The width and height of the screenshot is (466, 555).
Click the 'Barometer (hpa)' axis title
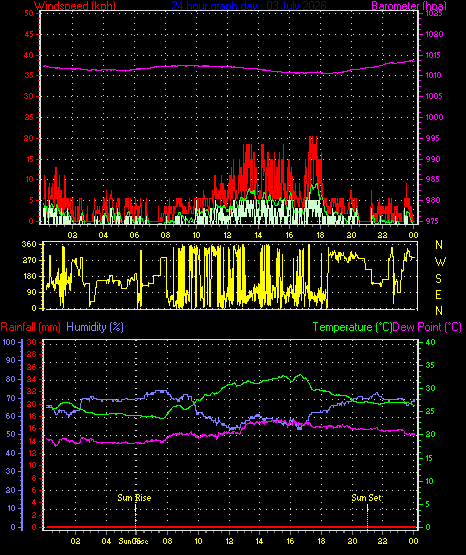(409, 6)
